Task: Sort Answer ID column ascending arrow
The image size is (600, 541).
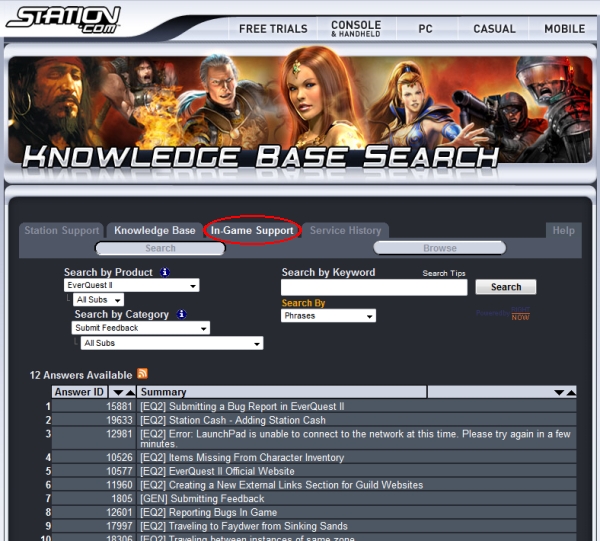Action: pyautogui.click(x=130, y=393)
